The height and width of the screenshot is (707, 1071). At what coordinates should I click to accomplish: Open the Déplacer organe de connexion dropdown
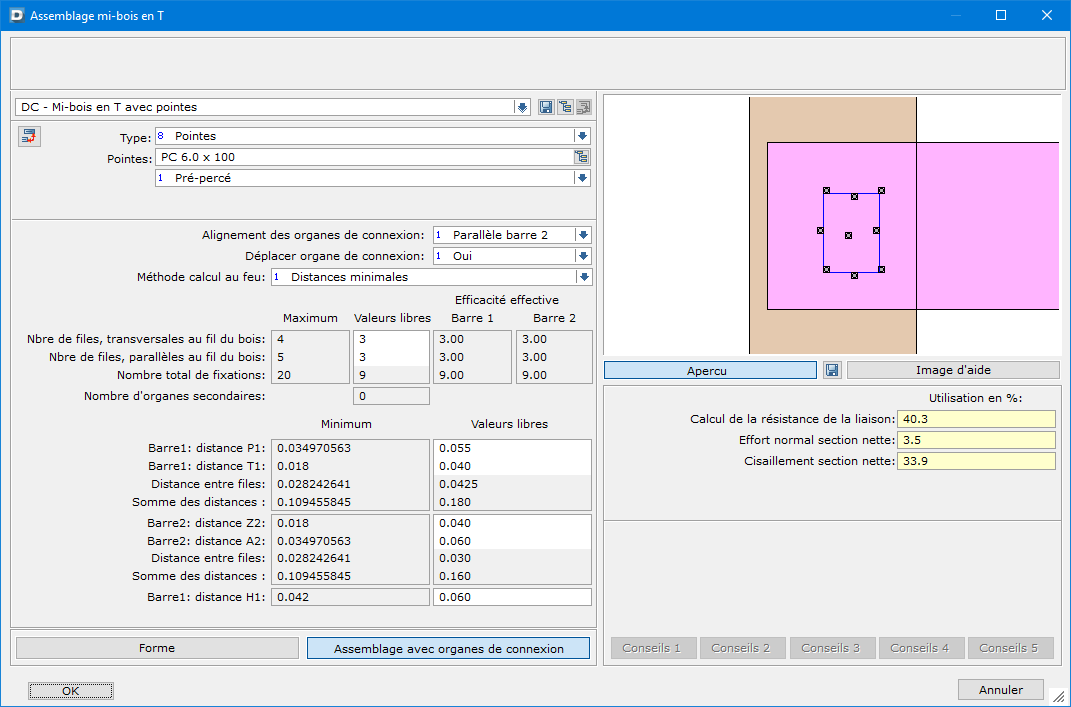pyautogui.click(x=584, y=256)
